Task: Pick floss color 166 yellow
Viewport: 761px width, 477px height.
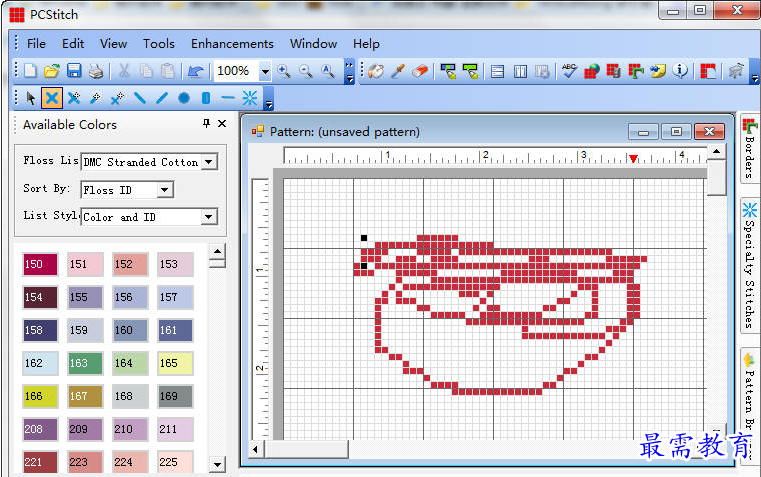Action: click(x=40, y=396)
